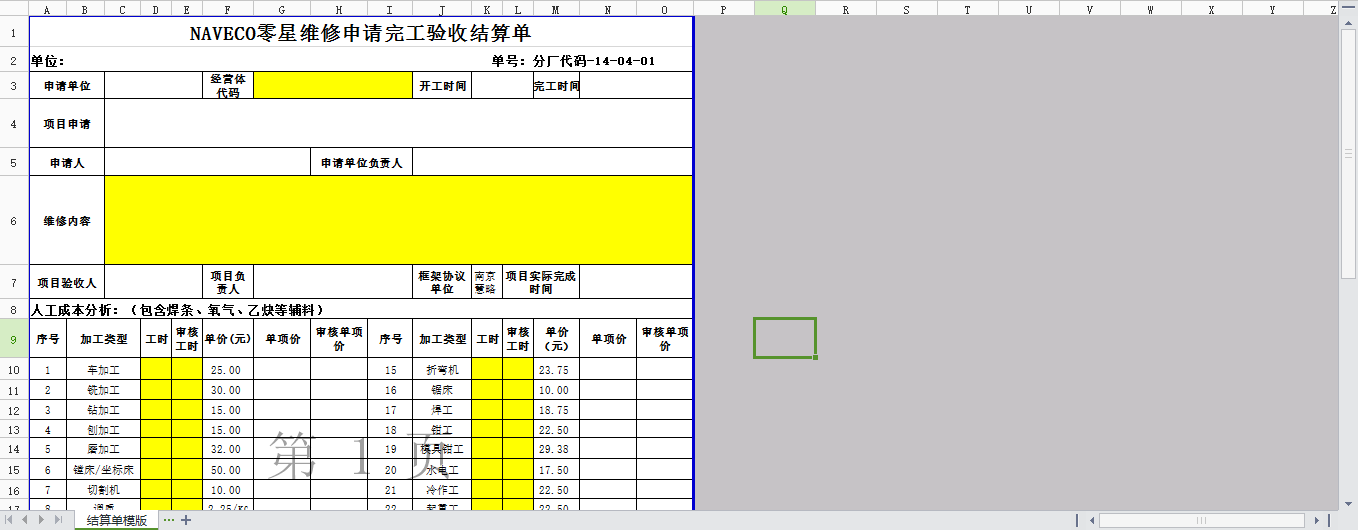Select column M header
The height and width of the screenshot is (530, 1358).
click(x=555, y=8)
